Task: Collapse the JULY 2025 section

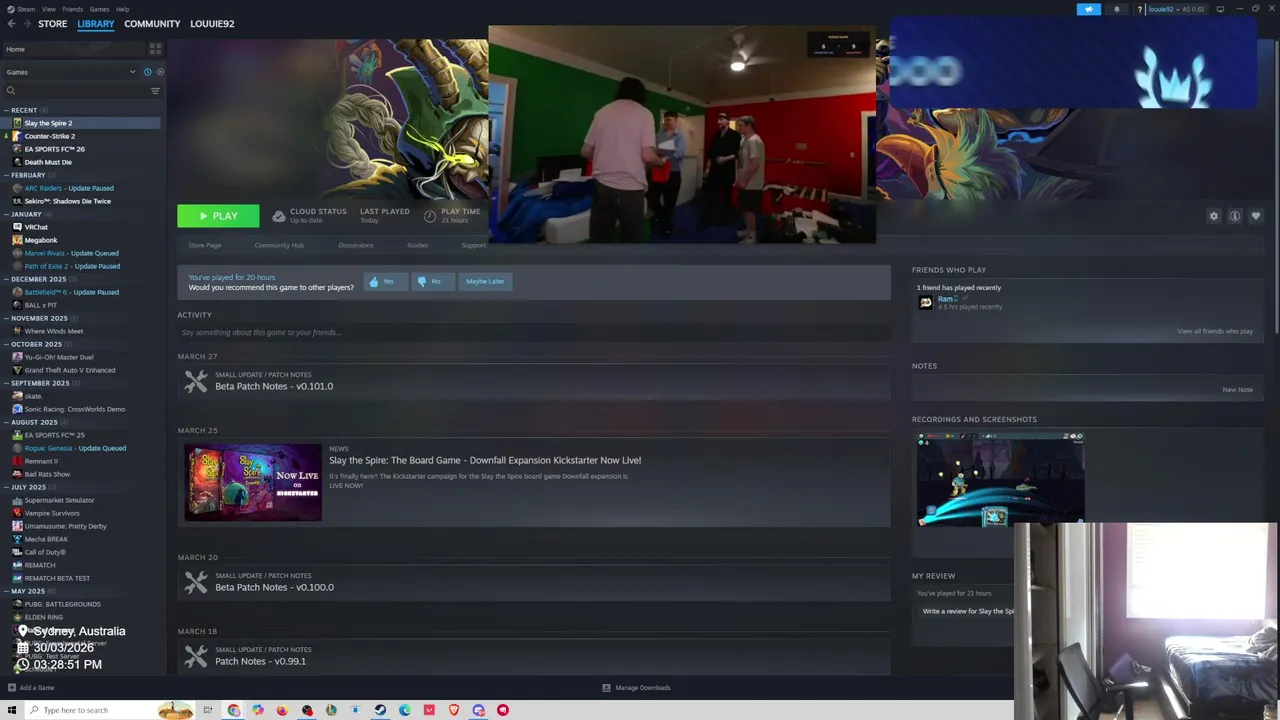Action: tap(7, 487)
